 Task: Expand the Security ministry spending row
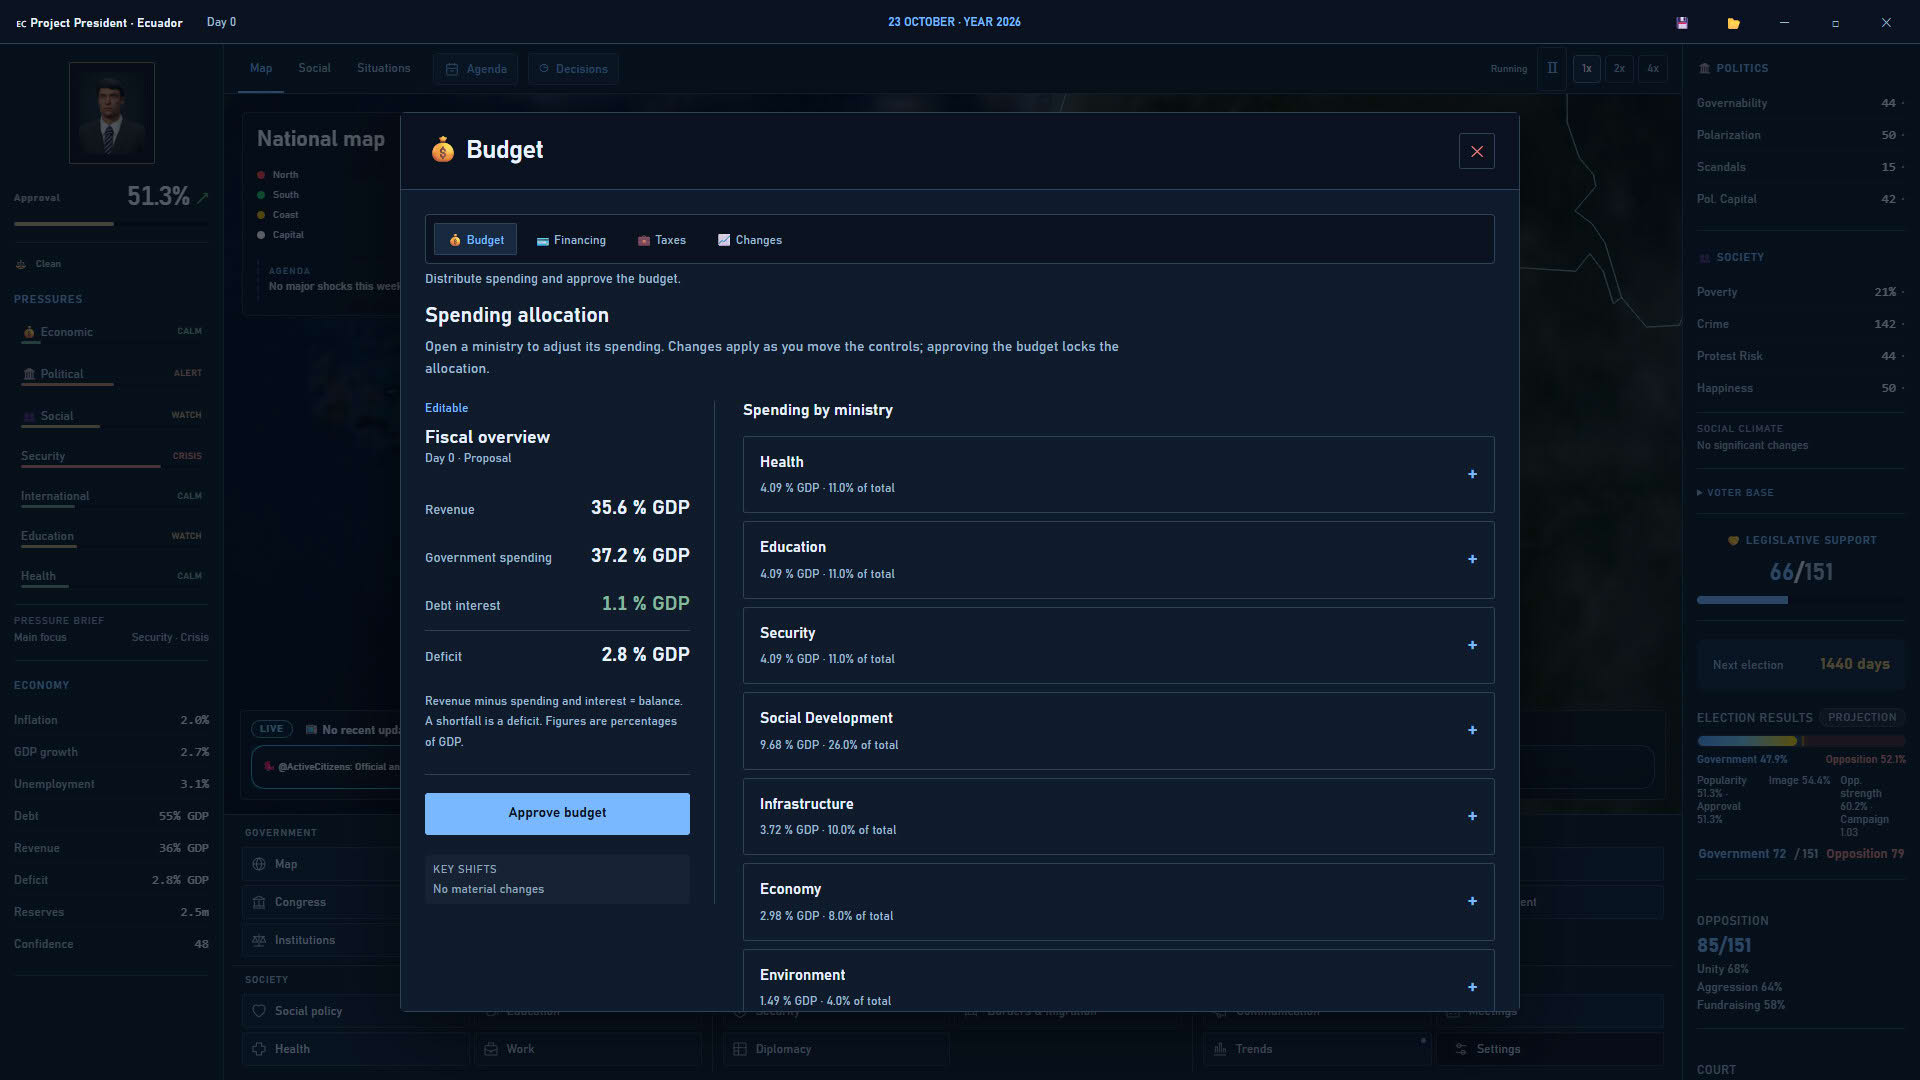pos(1118,645)
